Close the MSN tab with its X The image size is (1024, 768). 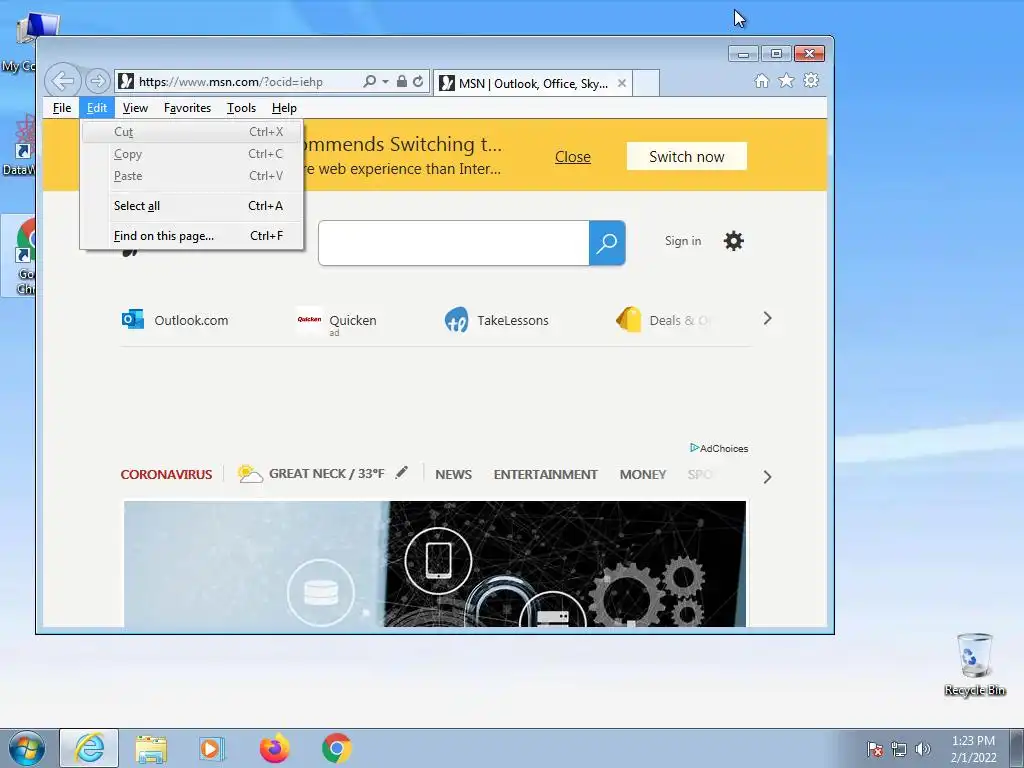pyautogui.click(x=622, y=83)
